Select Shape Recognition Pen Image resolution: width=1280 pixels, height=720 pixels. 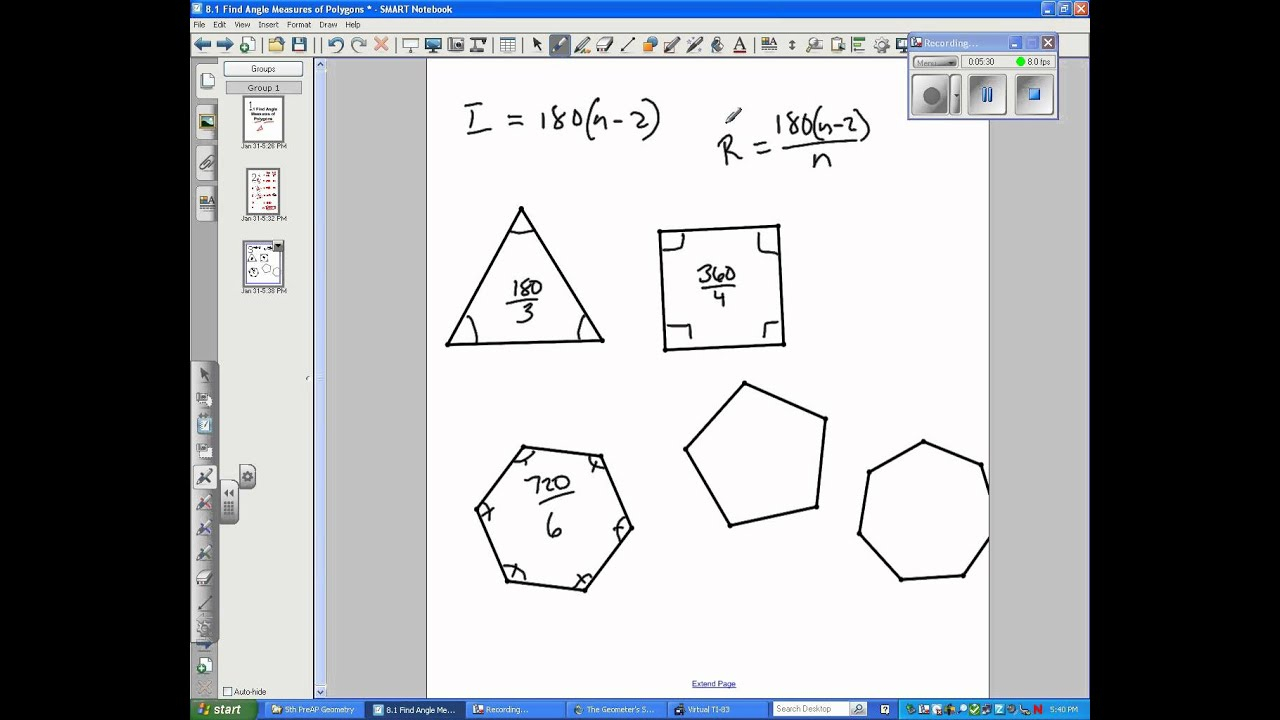point(672,45)
